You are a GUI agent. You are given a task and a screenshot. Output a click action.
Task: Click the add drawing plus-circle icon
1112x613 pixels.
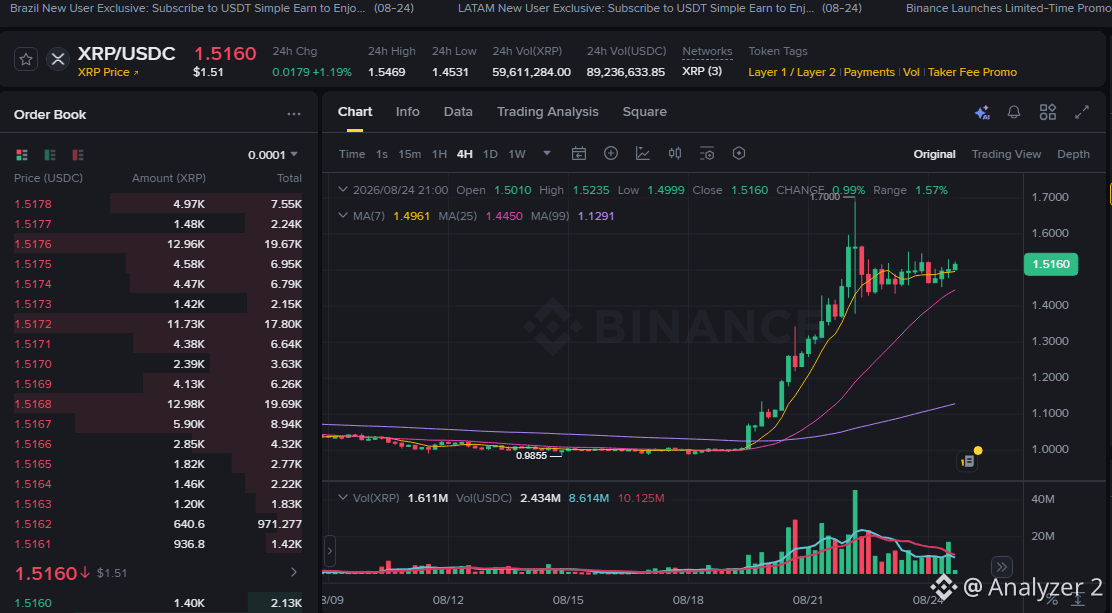point(611,153)
